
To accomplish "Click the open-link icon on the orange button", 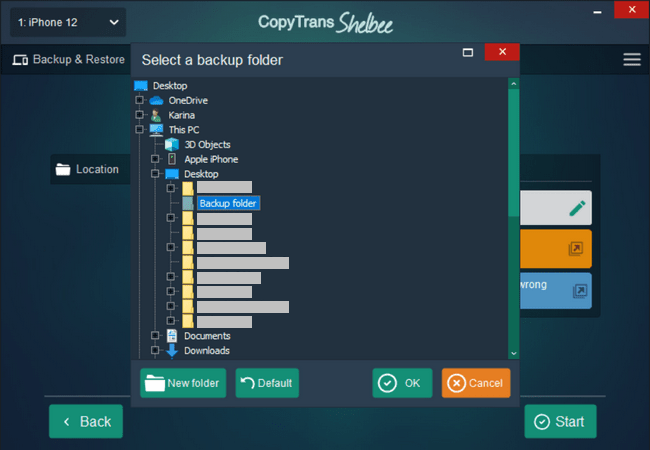I will click(575, 249).
